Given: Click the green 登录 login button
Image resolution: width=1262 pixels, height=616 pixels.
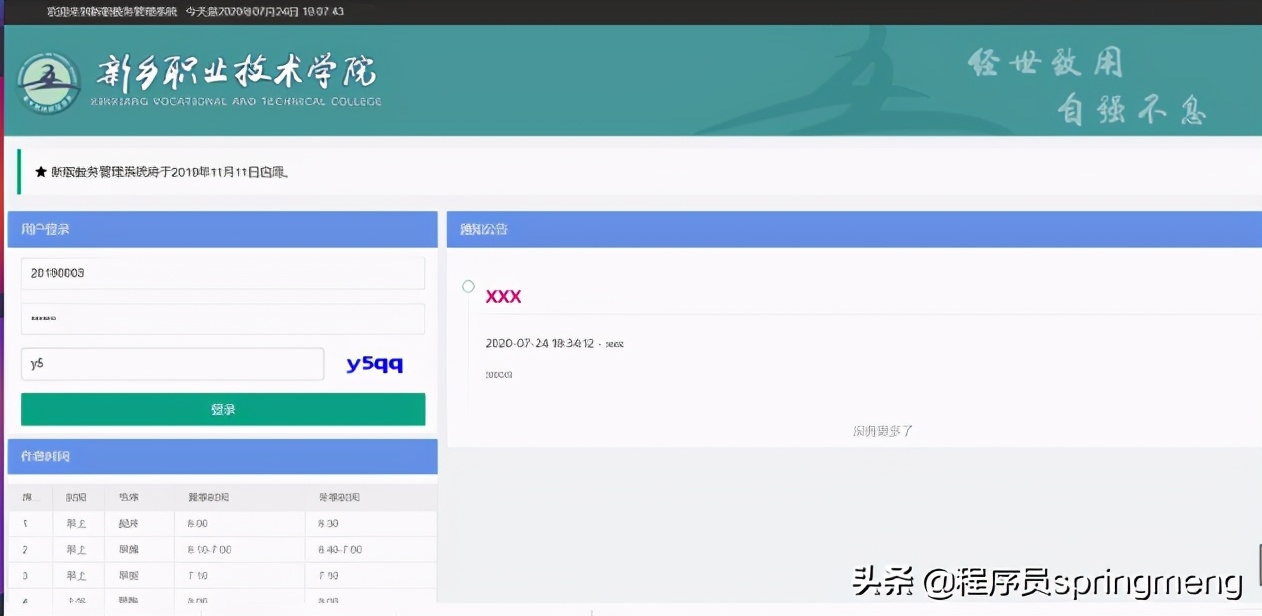Looking at the screenshot, I should click(222, 409).
